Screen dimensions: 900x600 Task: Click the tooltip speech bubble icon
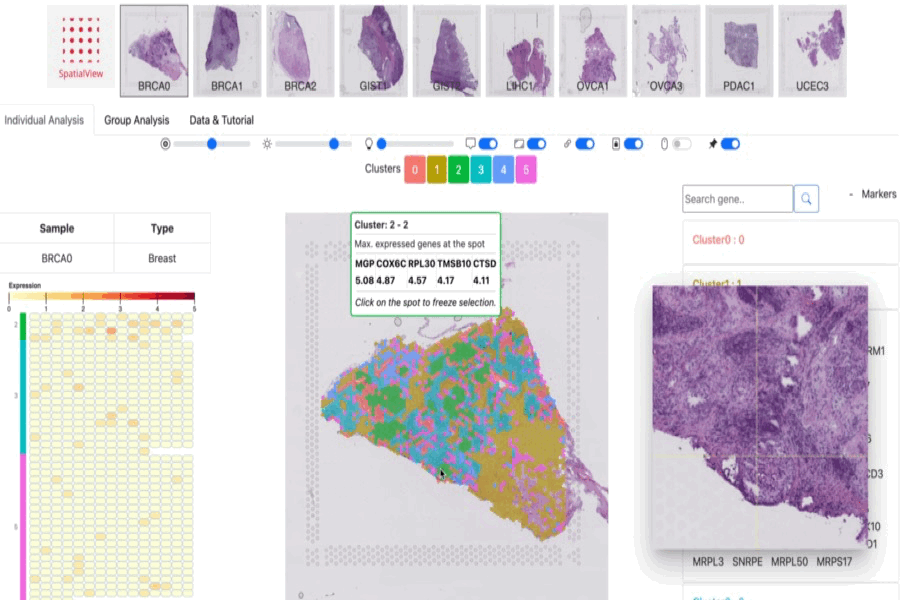coord(470,144)
